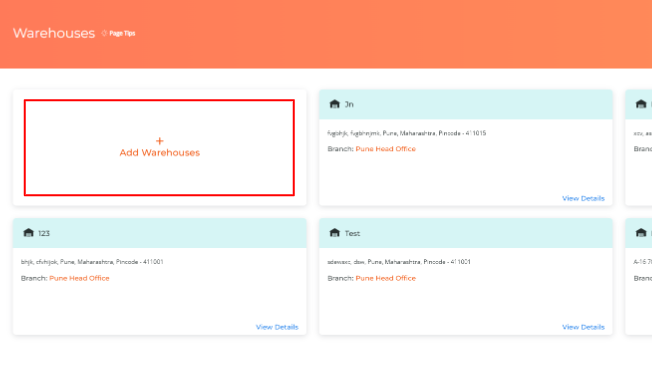This screenshot has height=369, width=652.
Task: Click the lightbulb icon beside Page Tips
Action: click(x=104, y=33)
